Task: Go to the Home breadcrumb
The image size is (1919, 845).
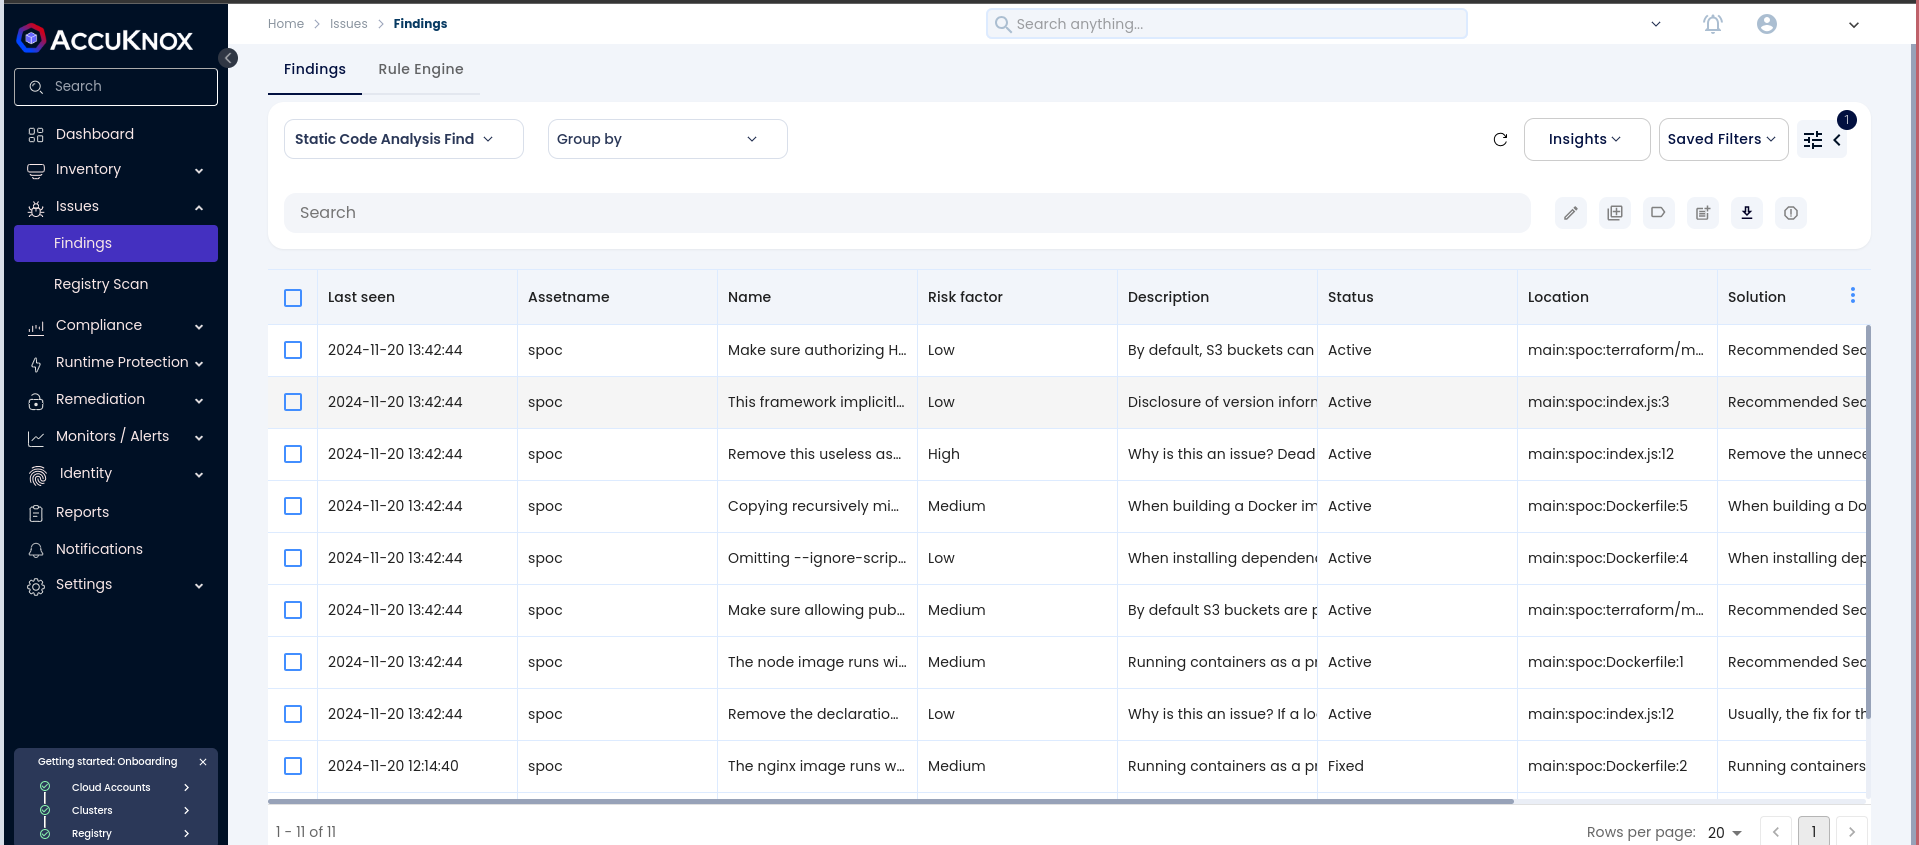Action: [286, 24]
